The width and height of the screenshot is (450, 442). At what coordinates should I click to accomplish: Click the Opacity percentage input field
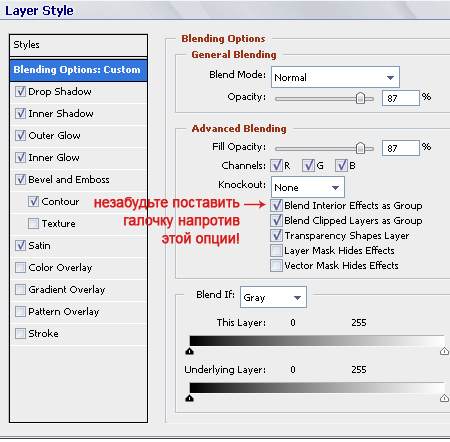(401, 98)
